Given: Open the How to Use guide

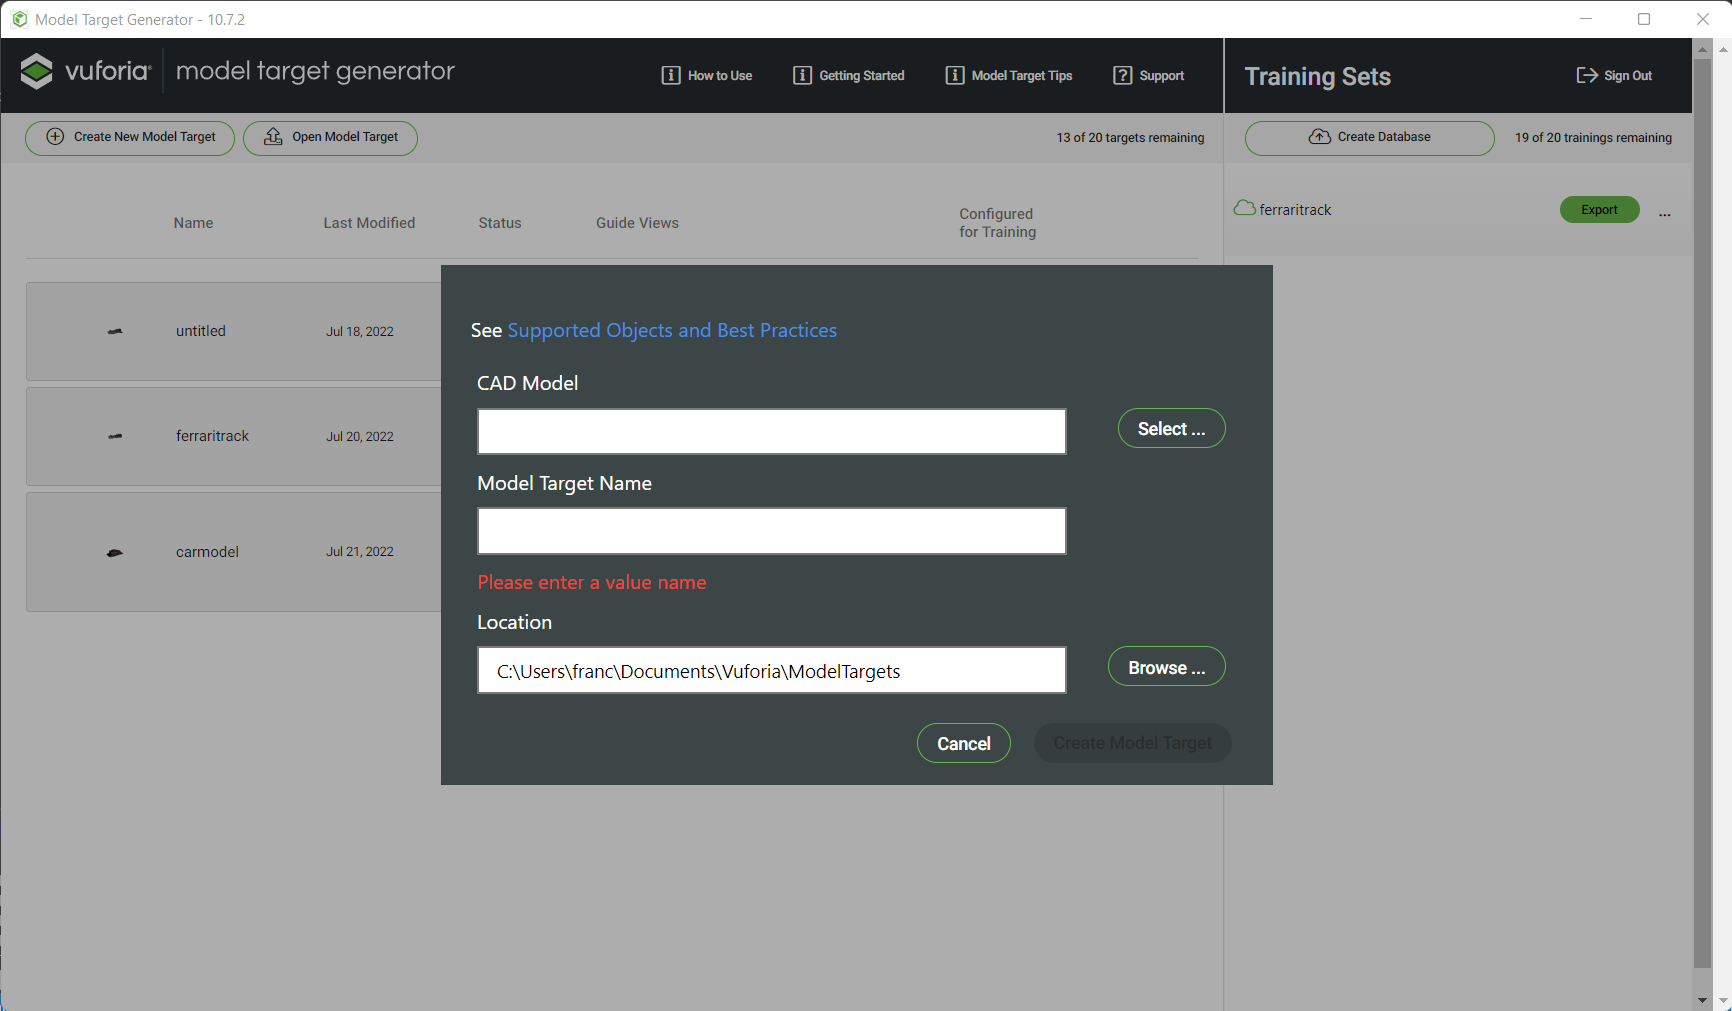Looking at the screenshot, I should (x=707, y=76).
